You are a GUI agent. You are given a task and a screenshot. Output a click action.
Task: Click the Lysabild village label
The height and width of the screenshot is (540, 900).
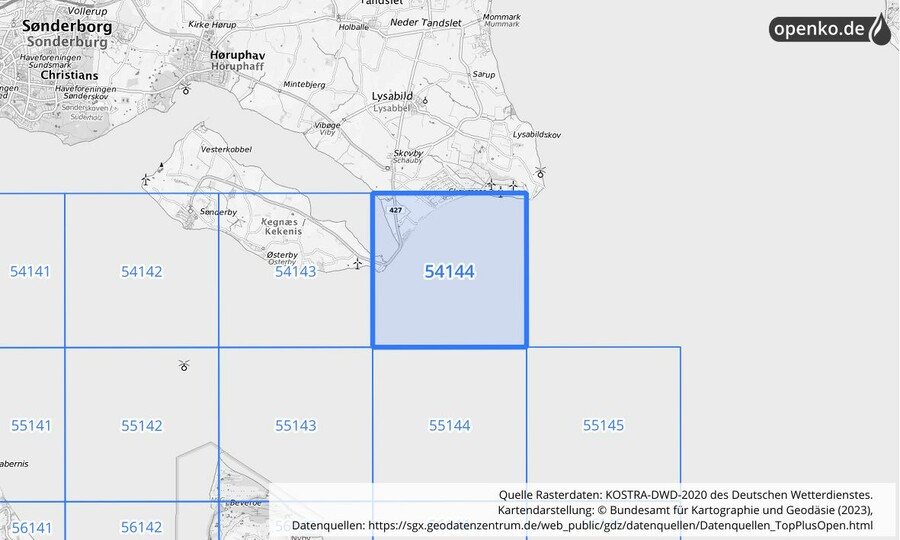coord(392,96)
